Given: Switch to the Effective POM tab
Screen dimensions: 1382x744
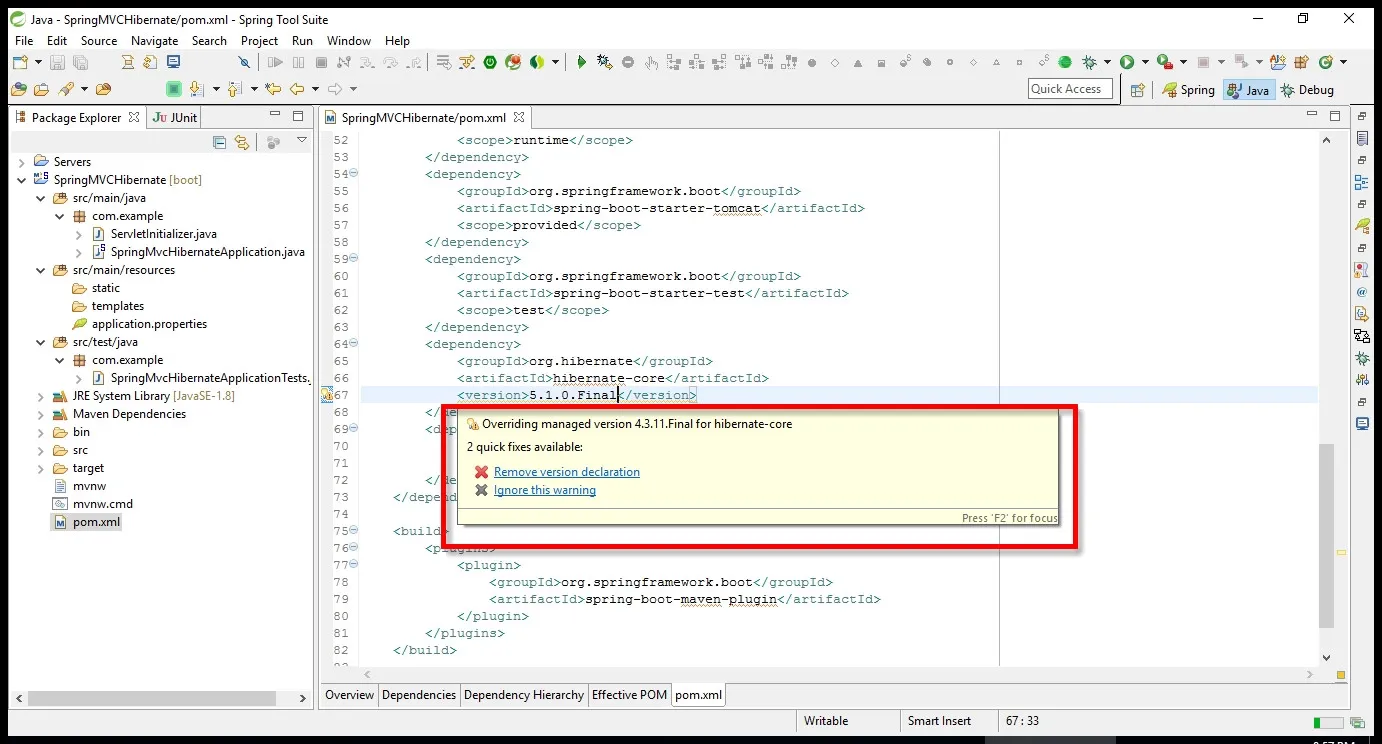Looking at the screenshot, I should [629, 695].
